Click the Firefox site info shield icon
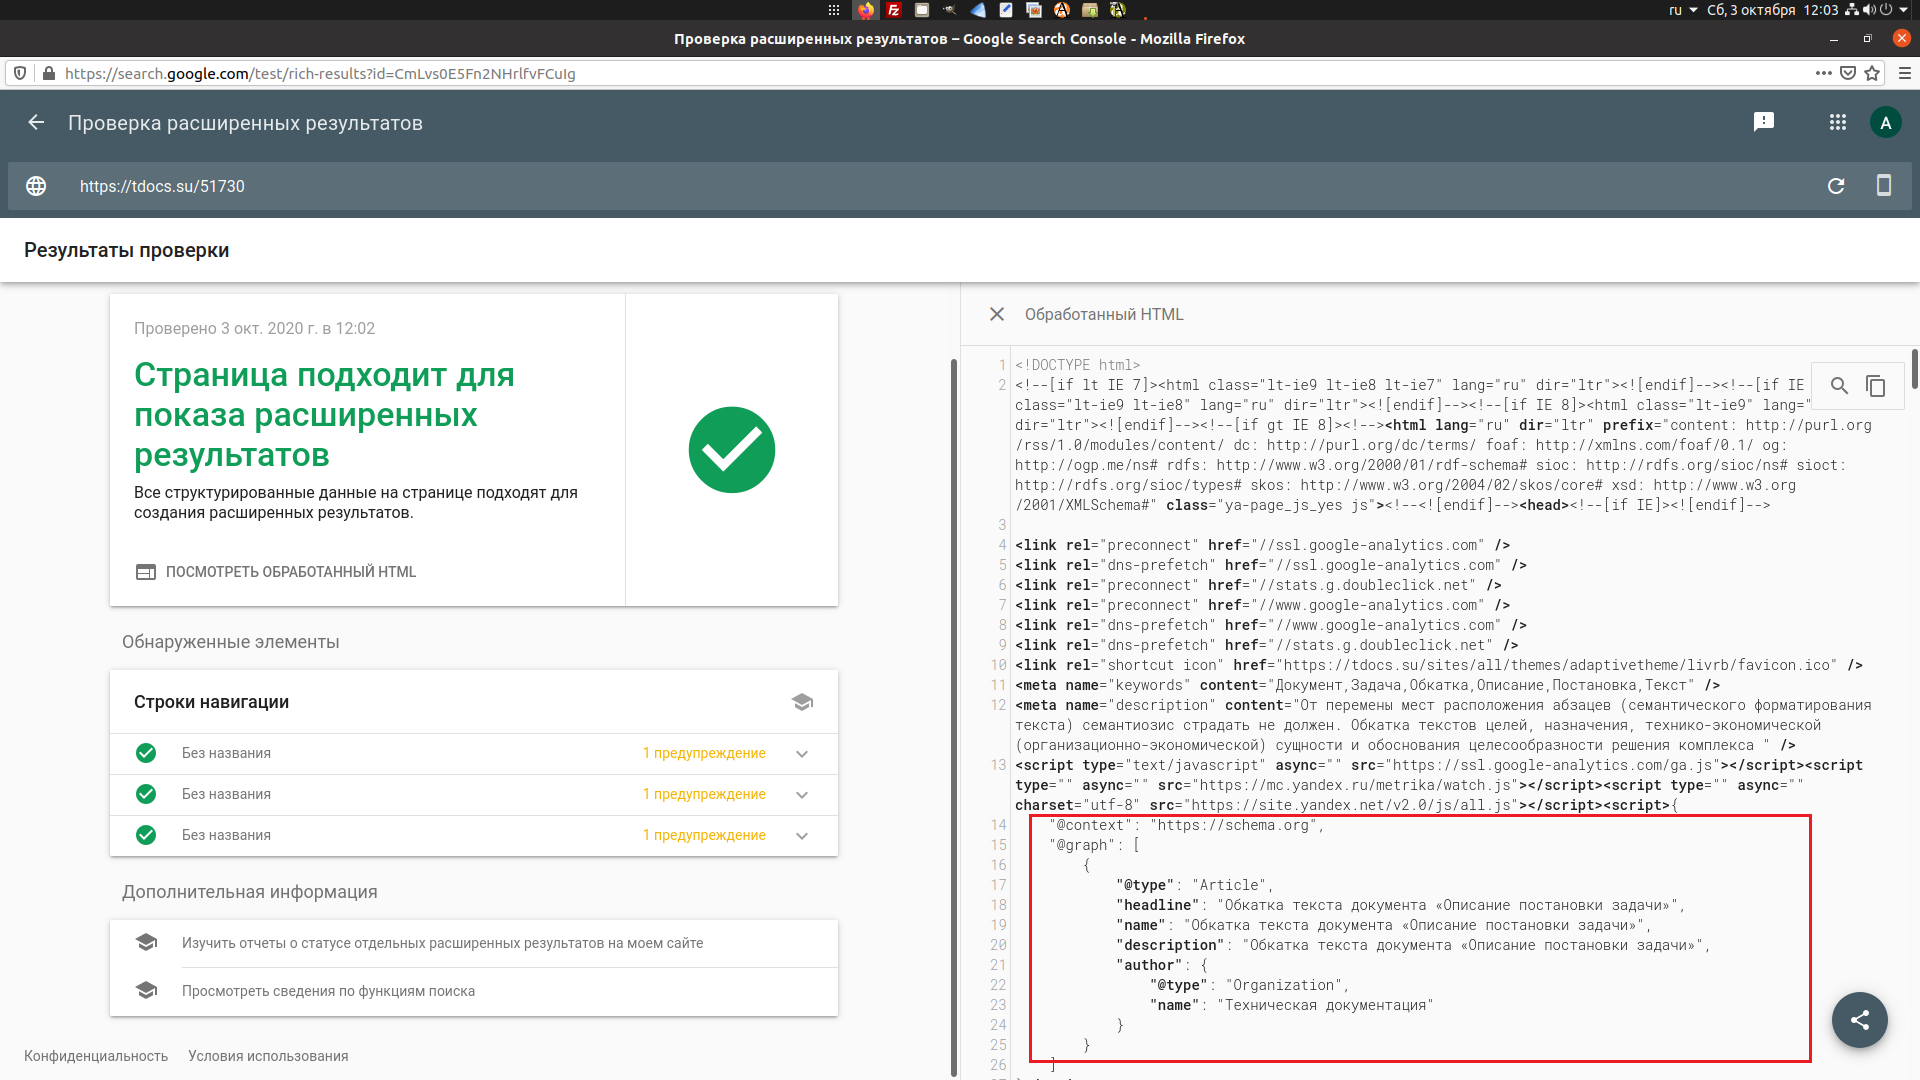 pos(20,73)
